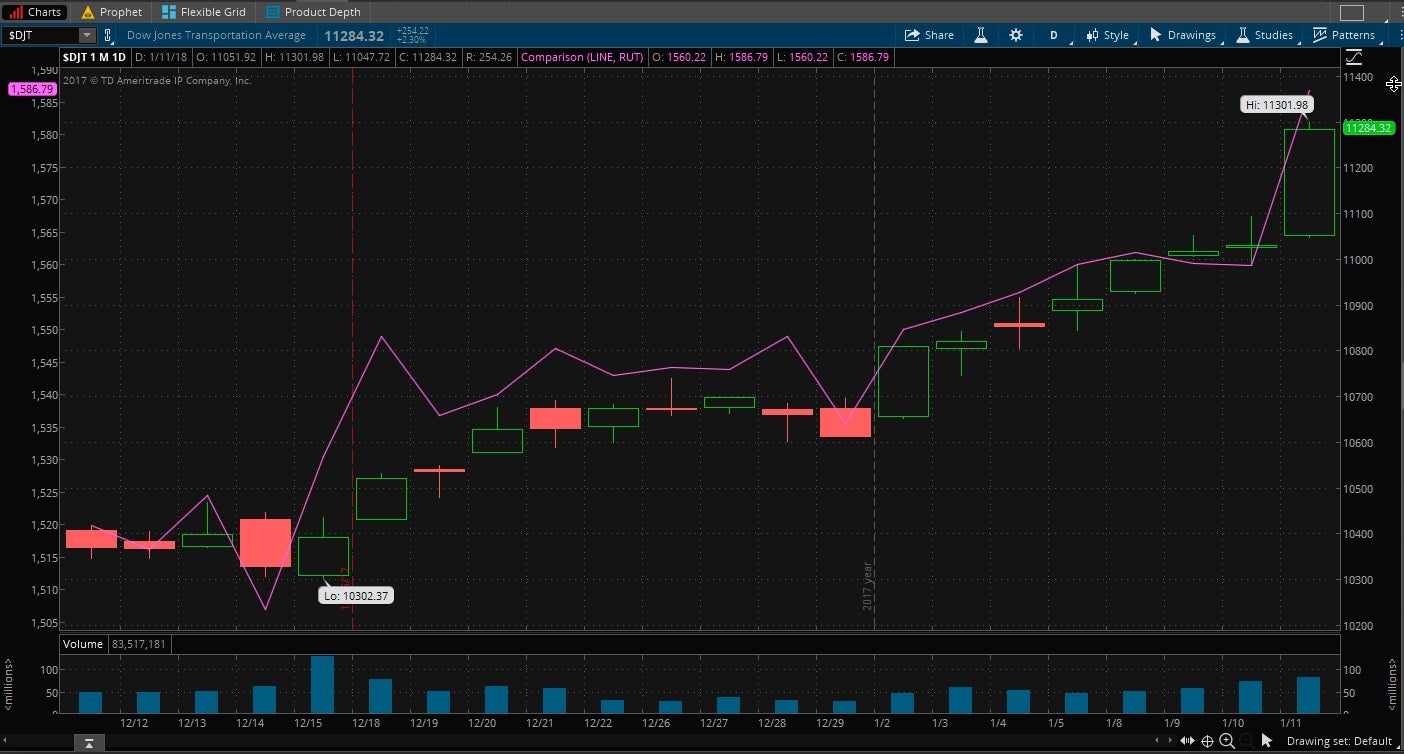Click the Share button

929,35
